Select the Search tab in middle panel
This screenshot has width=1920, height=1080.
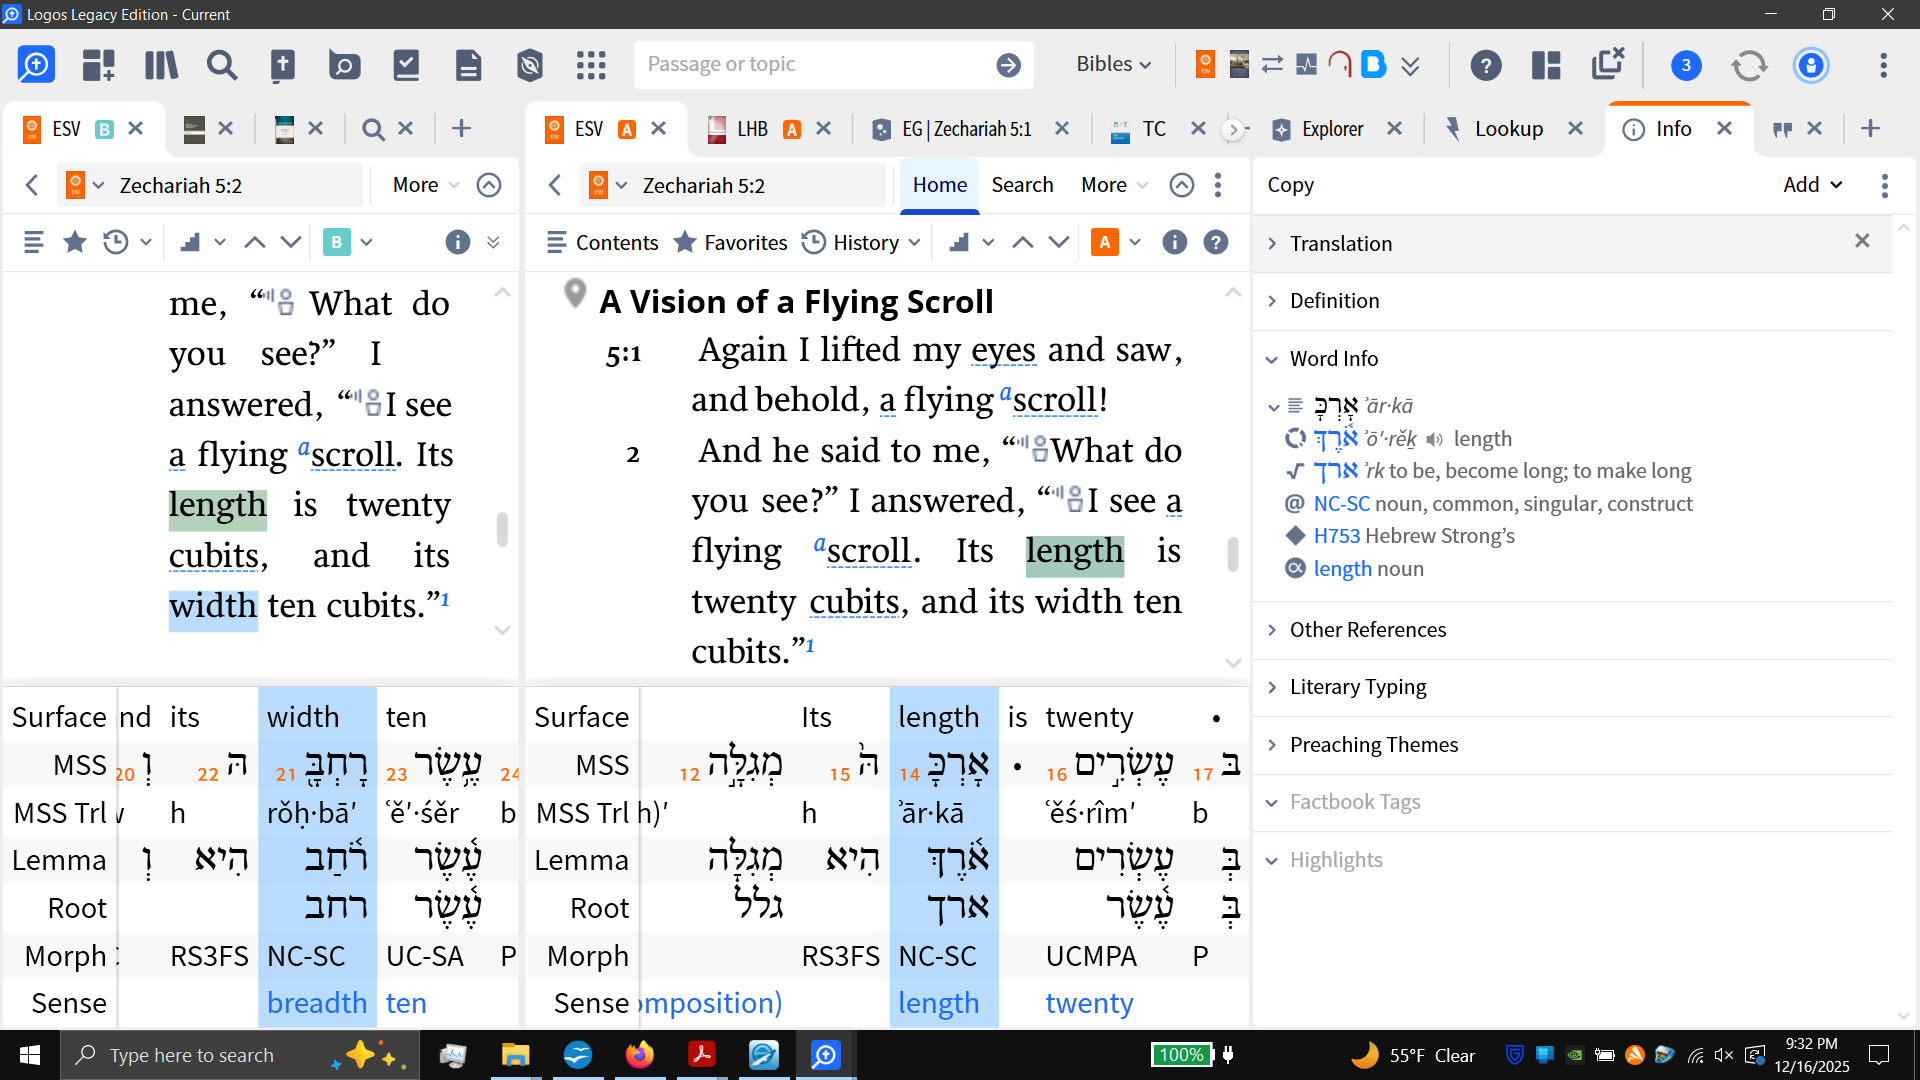tap(1022, 185)
